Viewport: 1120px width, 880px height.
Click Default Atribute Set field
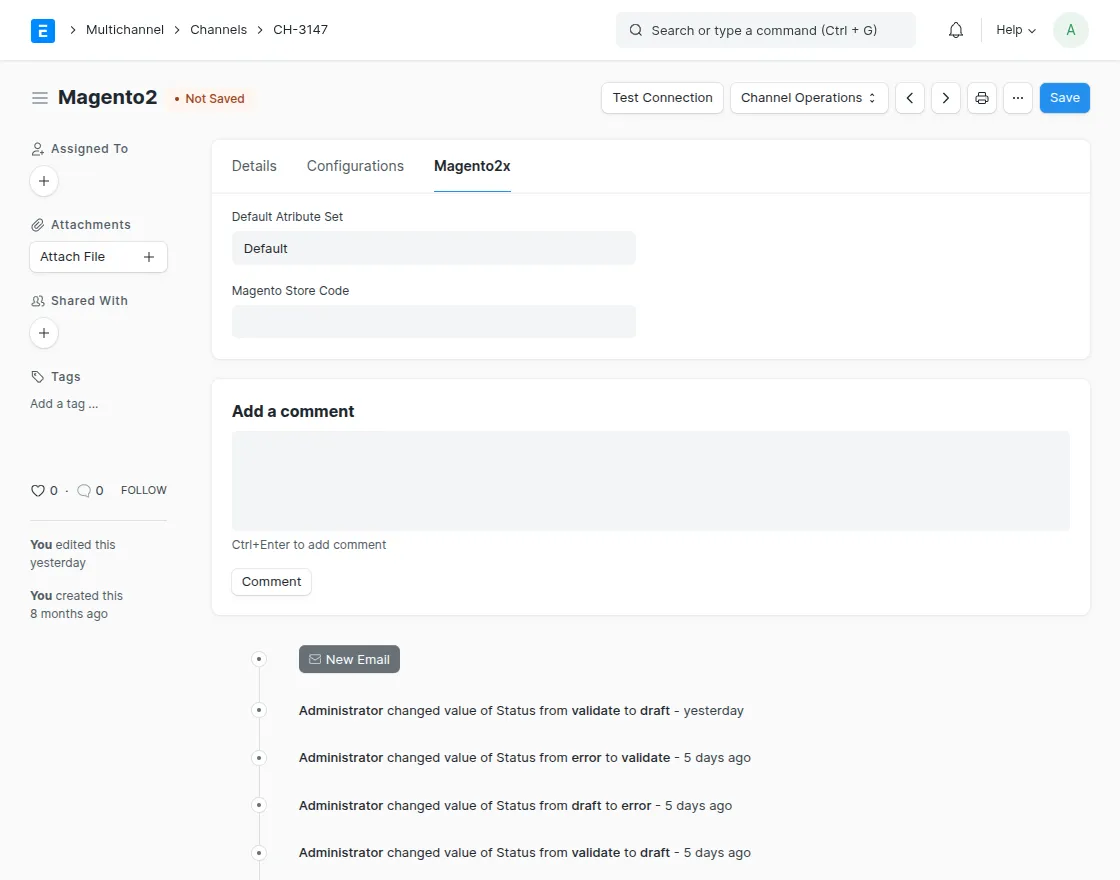tap(434, 249)
